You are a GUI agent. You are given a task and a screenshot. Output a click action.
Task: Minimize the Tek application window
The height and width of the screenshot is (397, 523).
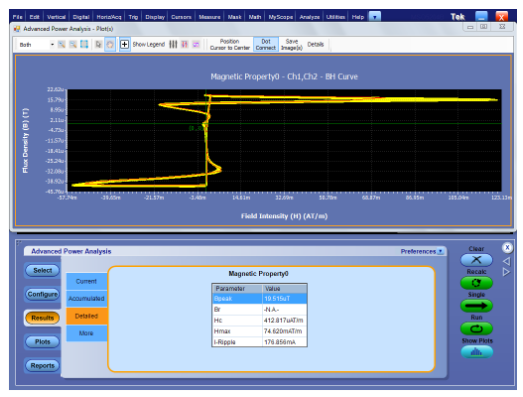click(481, 16)
